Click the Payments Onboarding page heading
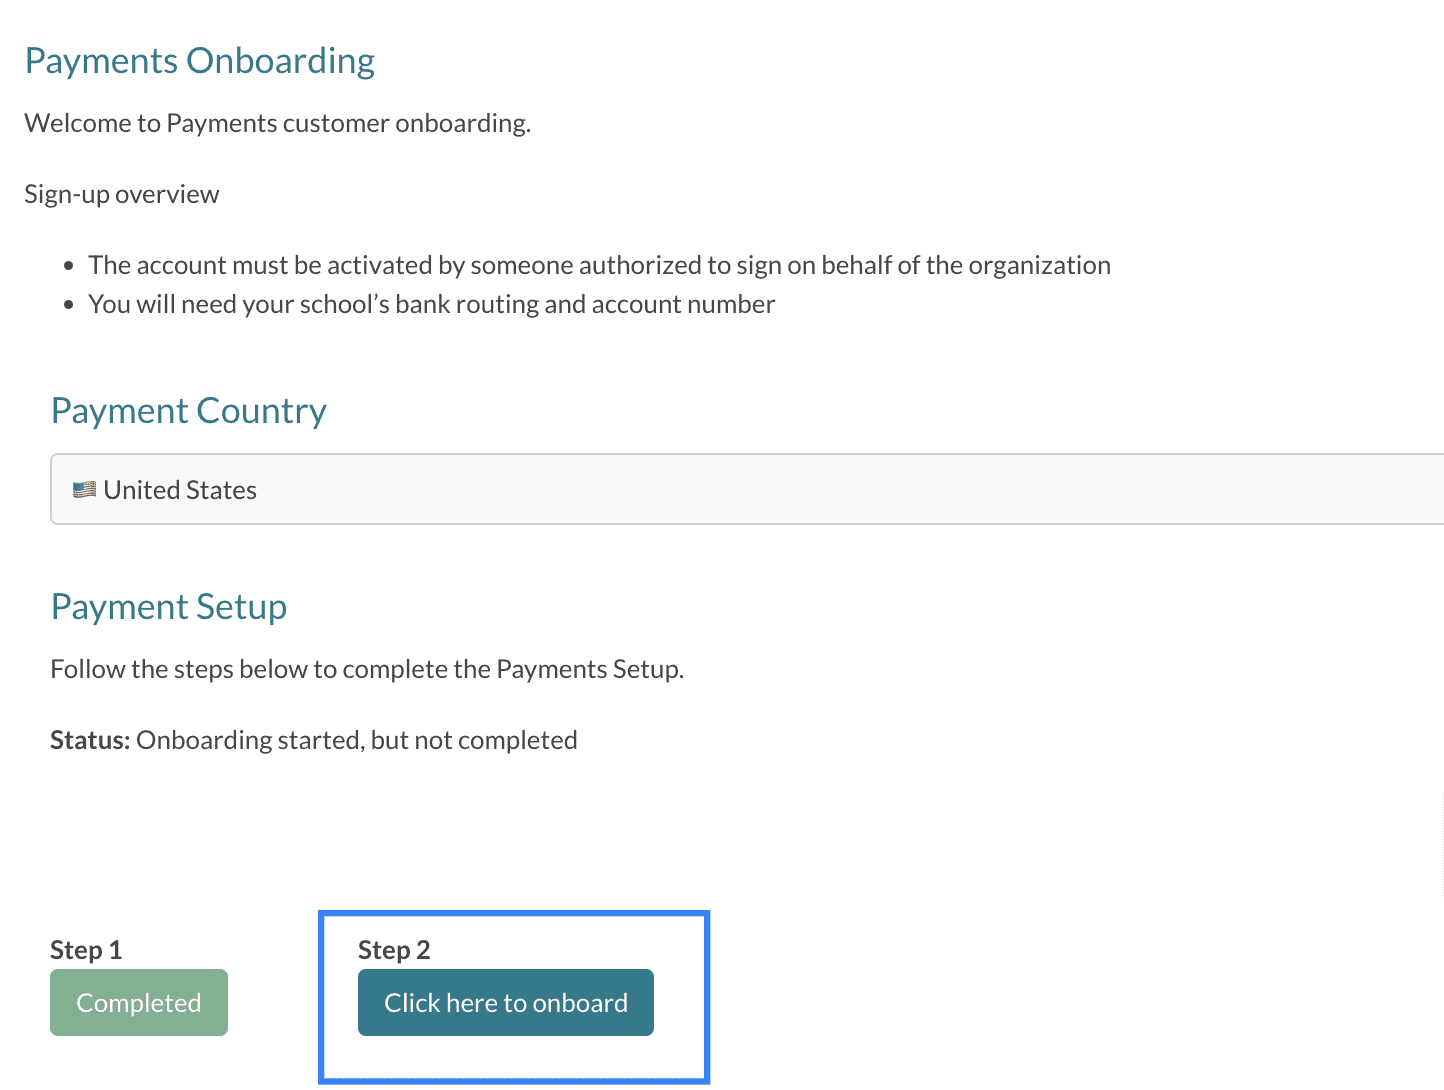Viewport: 1444px width, 1090px height. [x=200, y=61]
